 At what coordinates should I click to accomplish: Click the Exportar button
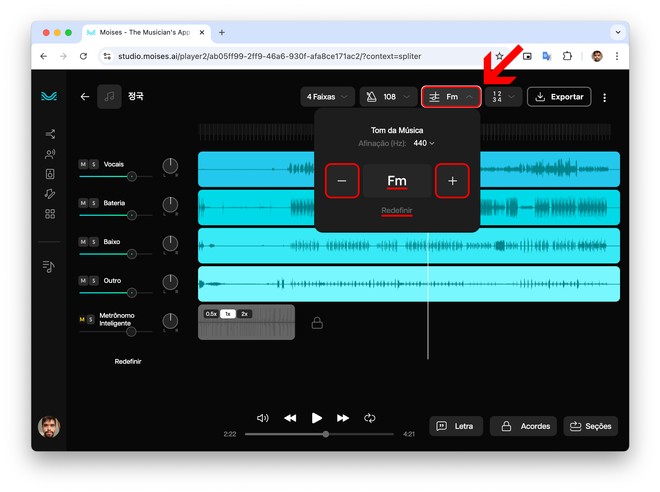pyautogui.click(x=559, y=97)
